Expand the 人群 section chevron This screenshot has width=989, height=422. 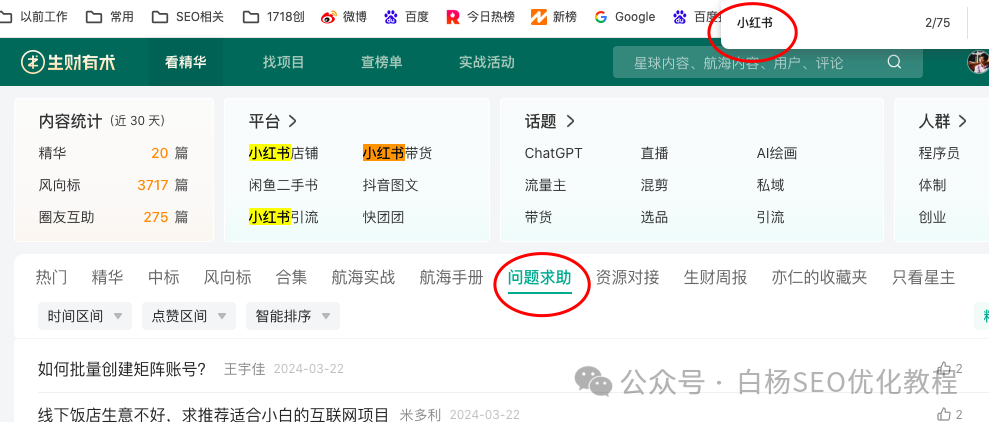coord(963,121)
